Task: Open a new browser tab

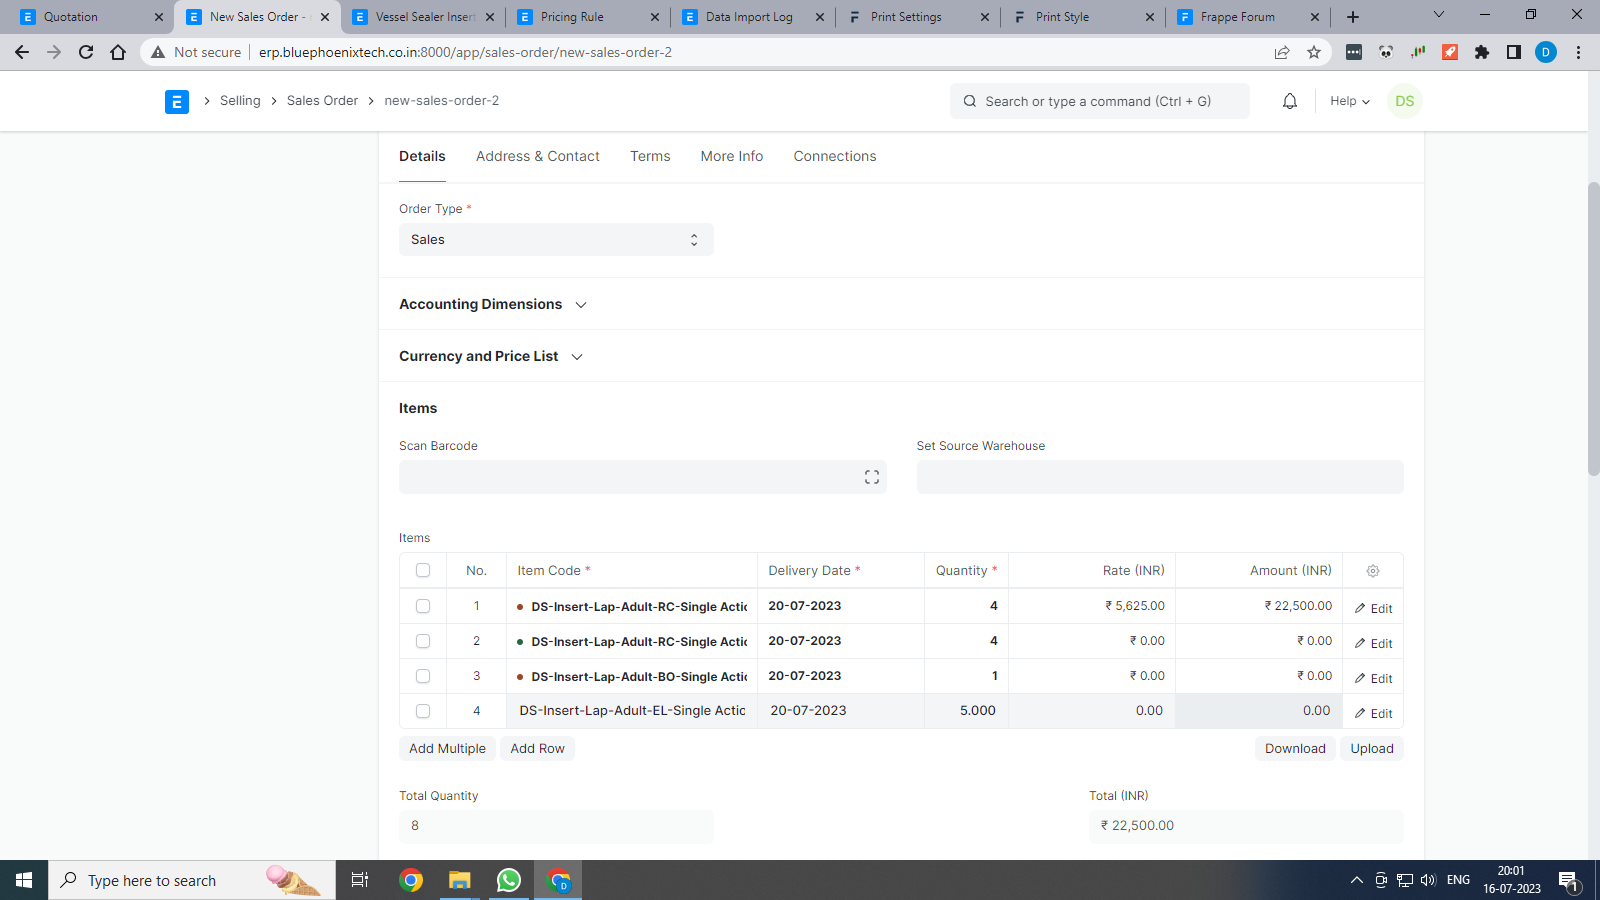Action: [x=1353, y=17]
